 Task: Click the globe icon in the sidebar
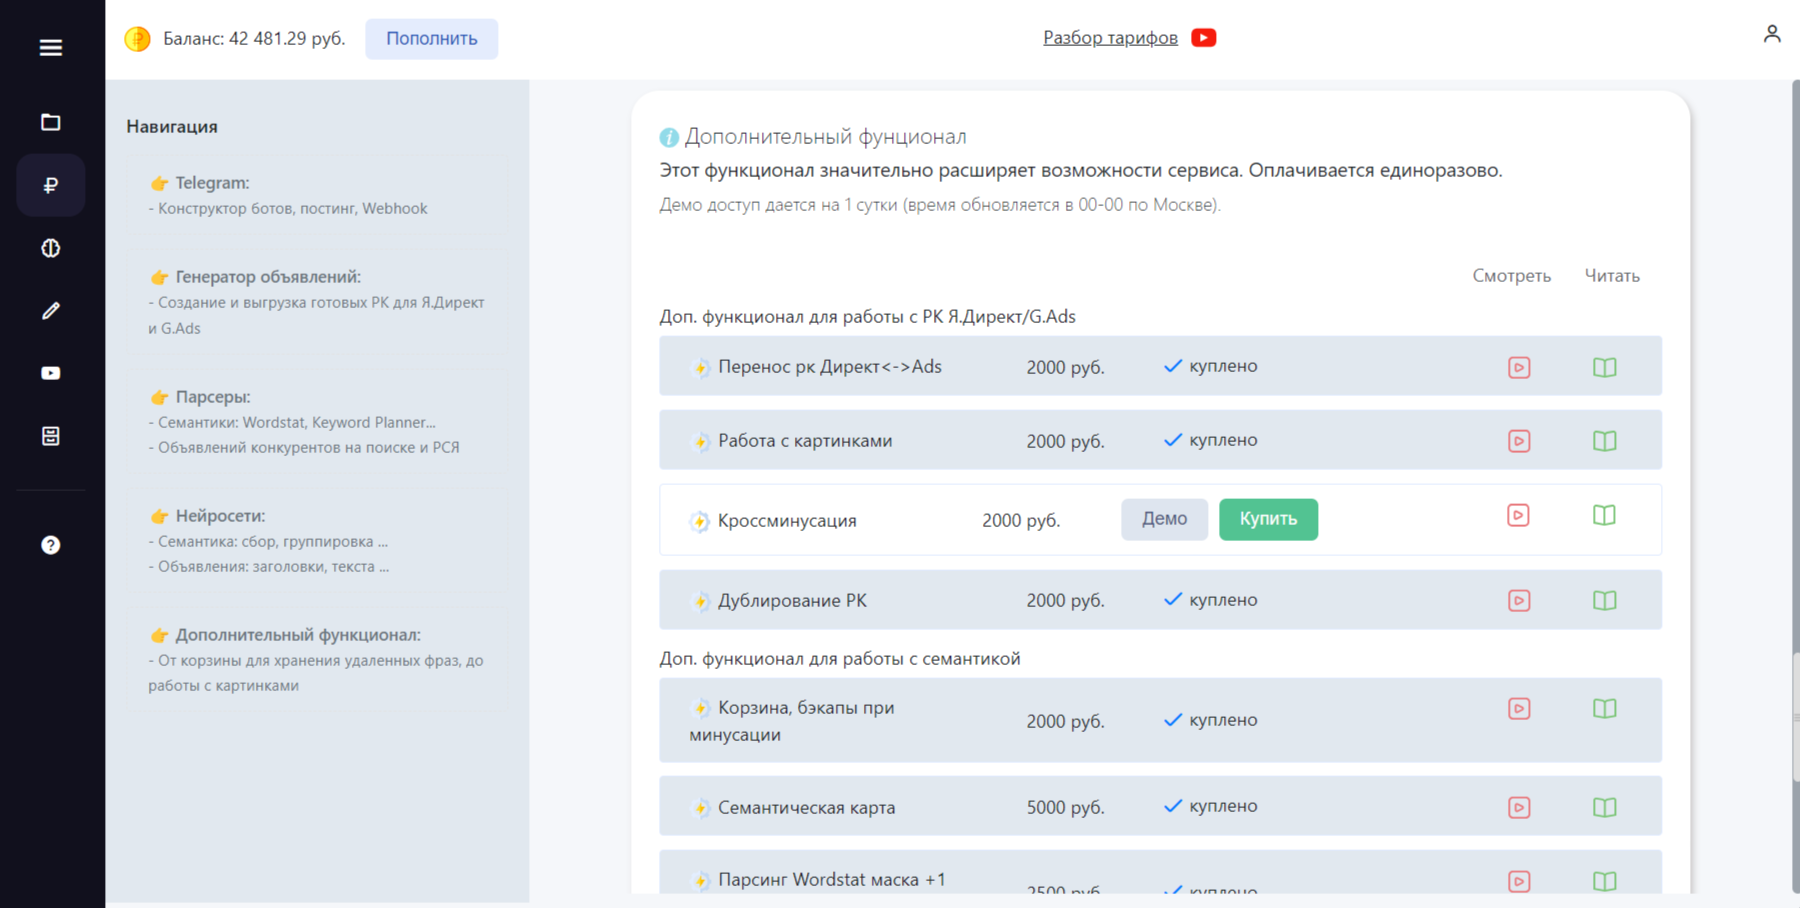click(51, 248)
